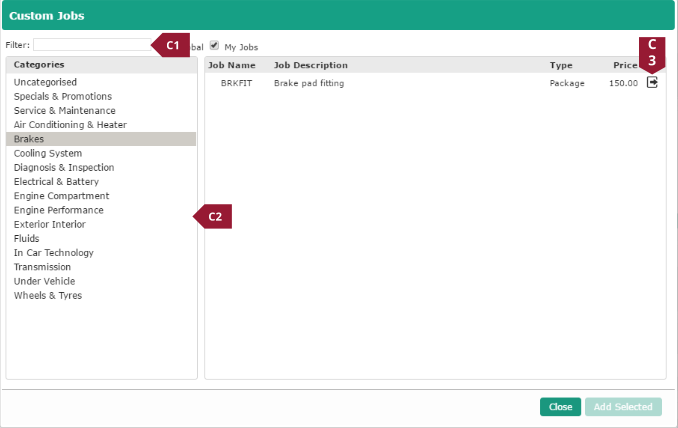Select Diagnosis & Inspection category
678x428 pixels.
[x=64, y=168]
